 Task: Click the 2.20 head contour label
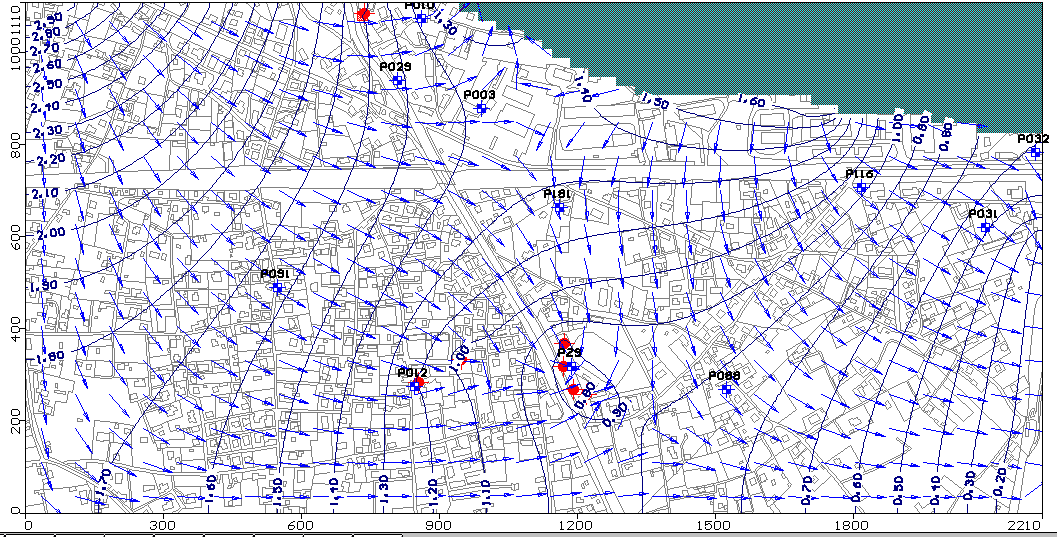pyautogui.click(x=49, y=159)
